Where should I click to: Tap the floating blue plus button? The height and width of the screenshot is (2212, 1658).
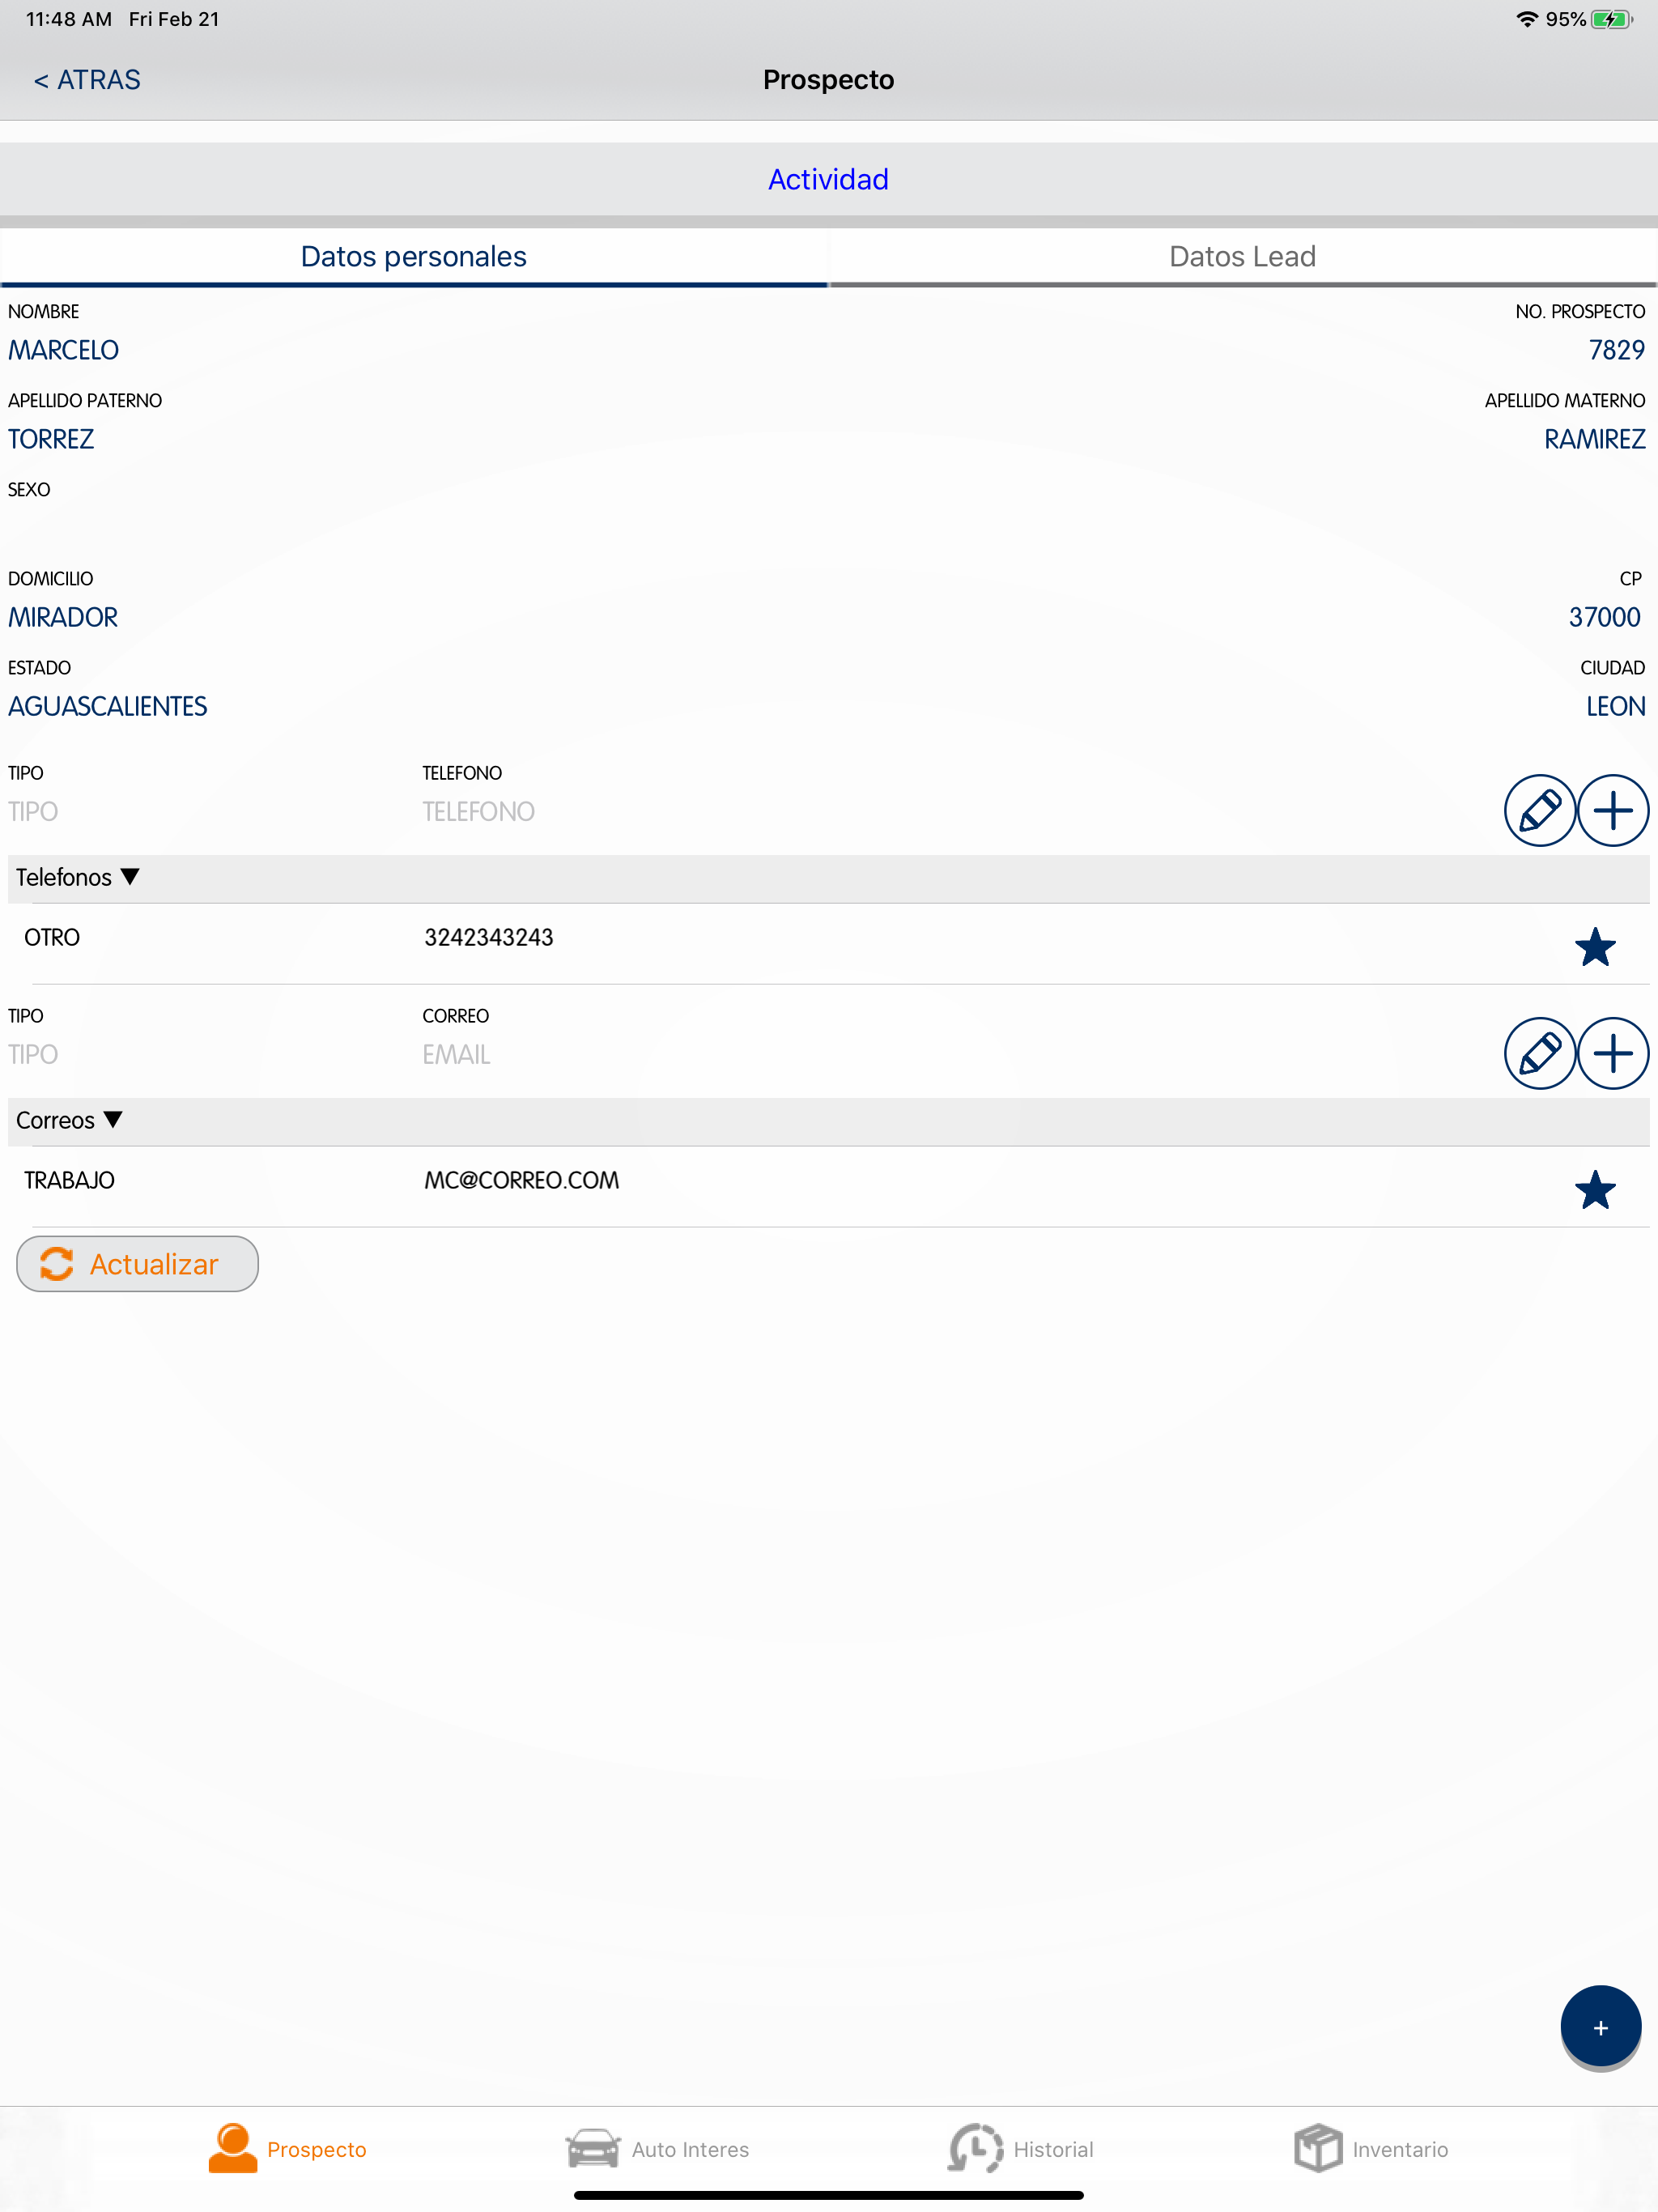[x=1600, y=2027]
